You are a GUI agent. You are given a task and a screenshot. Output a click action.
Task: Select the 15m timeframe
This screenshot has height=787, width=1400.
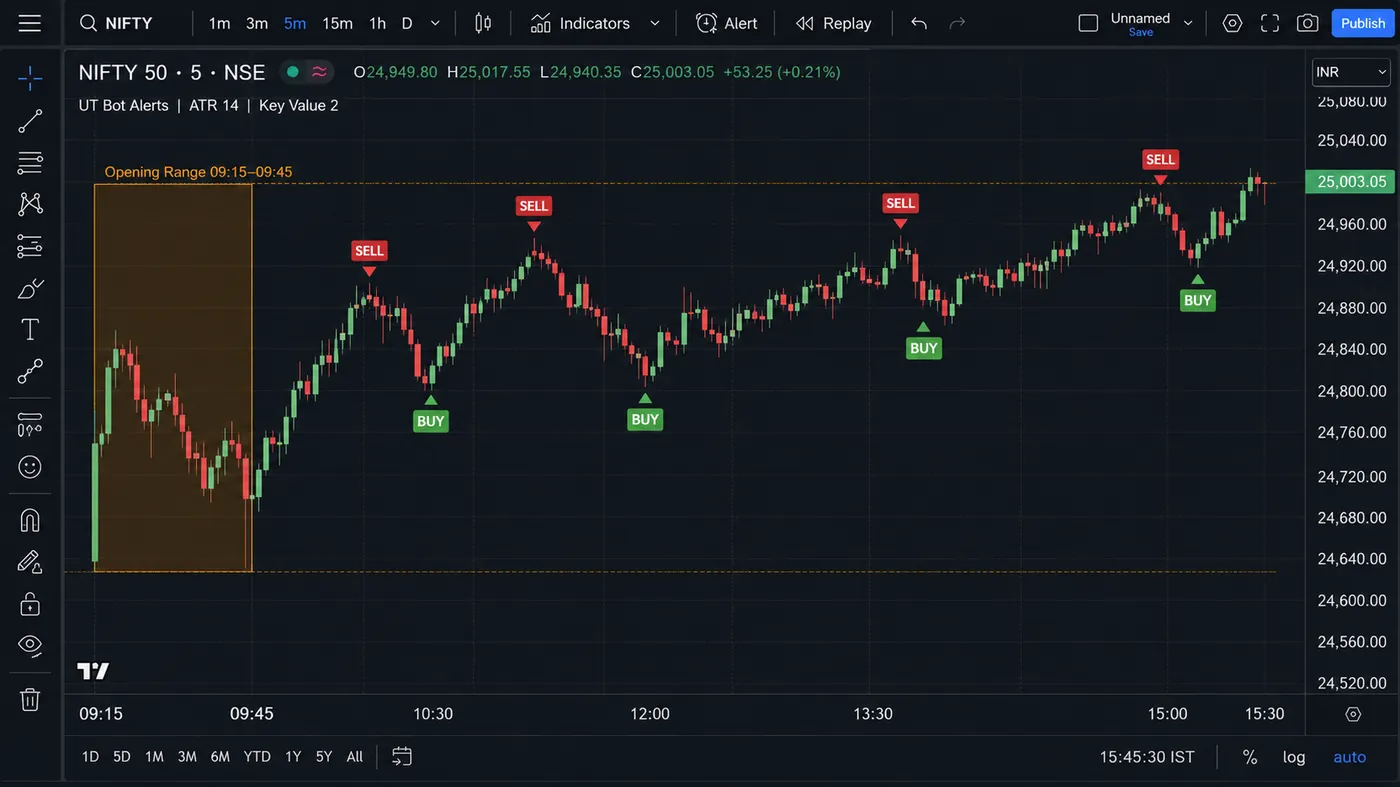click(337, 23)
